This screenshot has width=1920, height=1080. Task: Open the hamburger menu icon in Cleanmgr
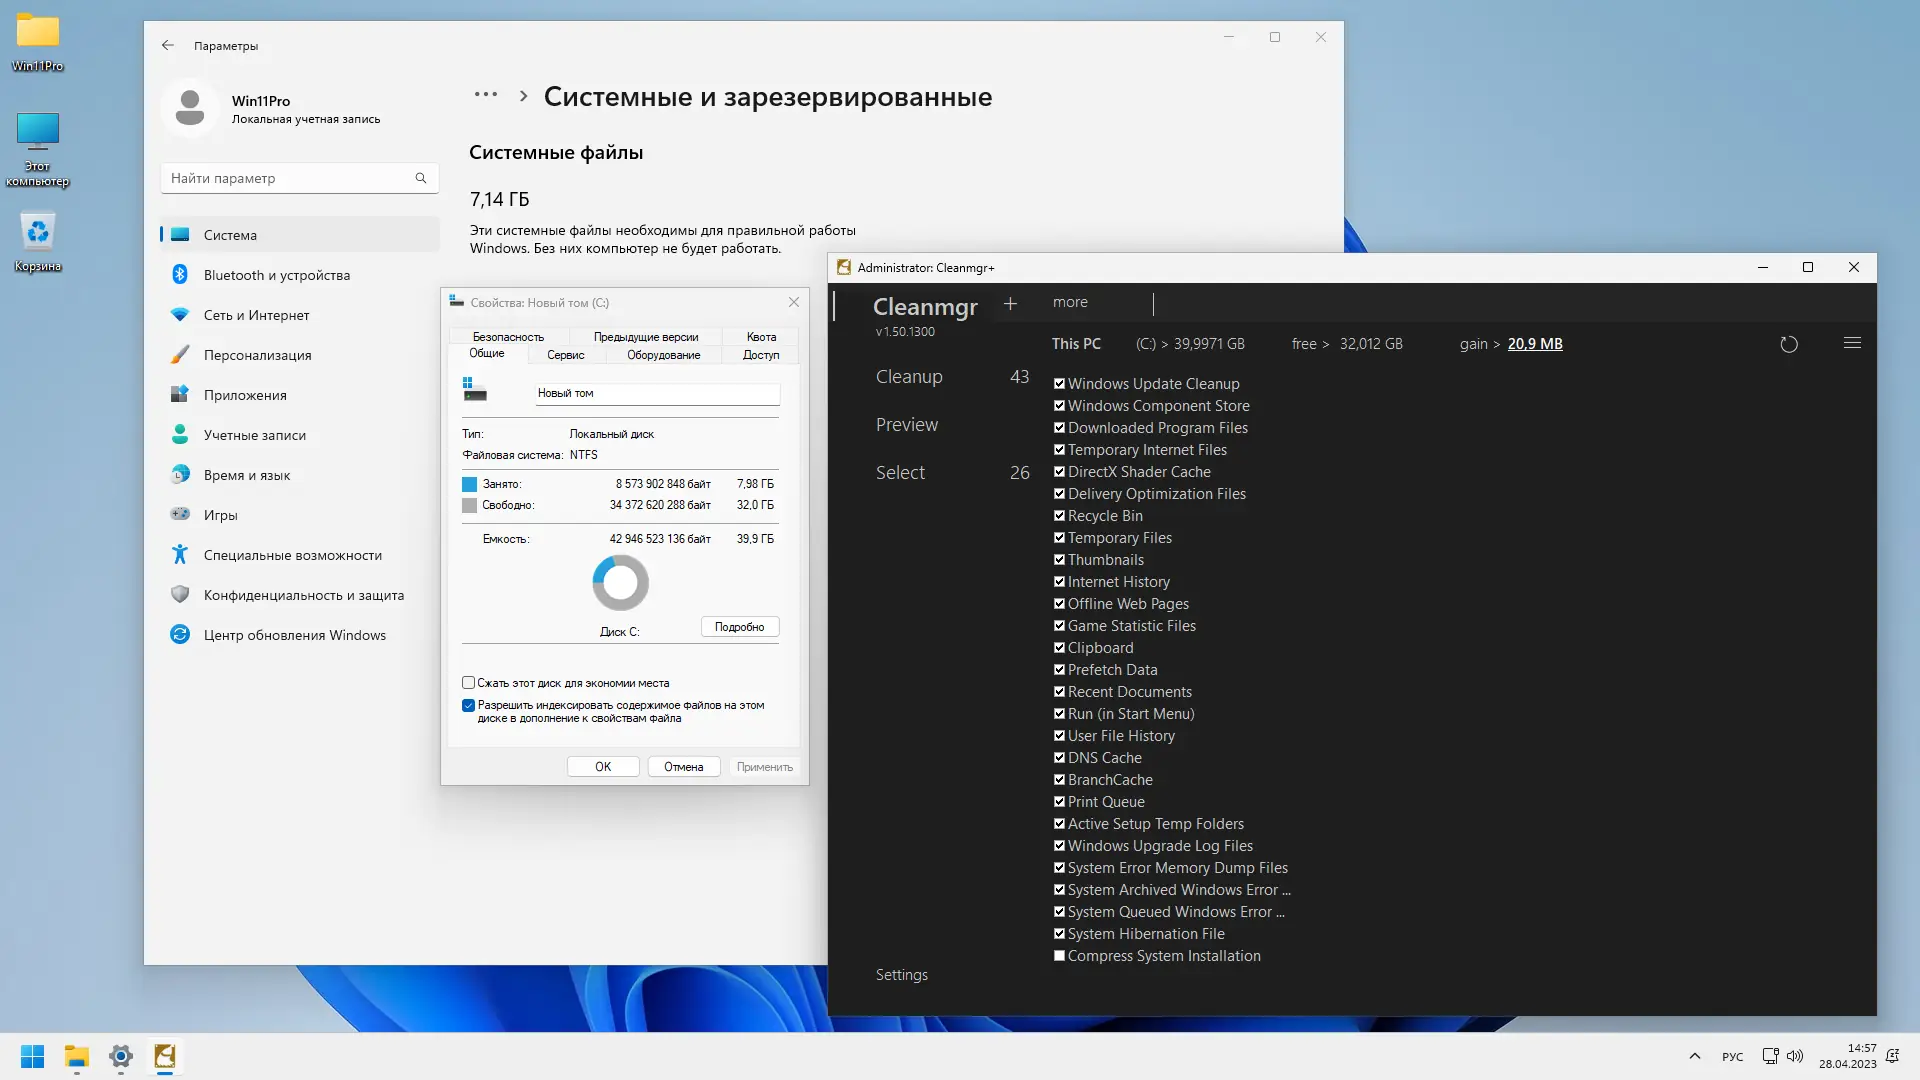(x=1852, y=343)
